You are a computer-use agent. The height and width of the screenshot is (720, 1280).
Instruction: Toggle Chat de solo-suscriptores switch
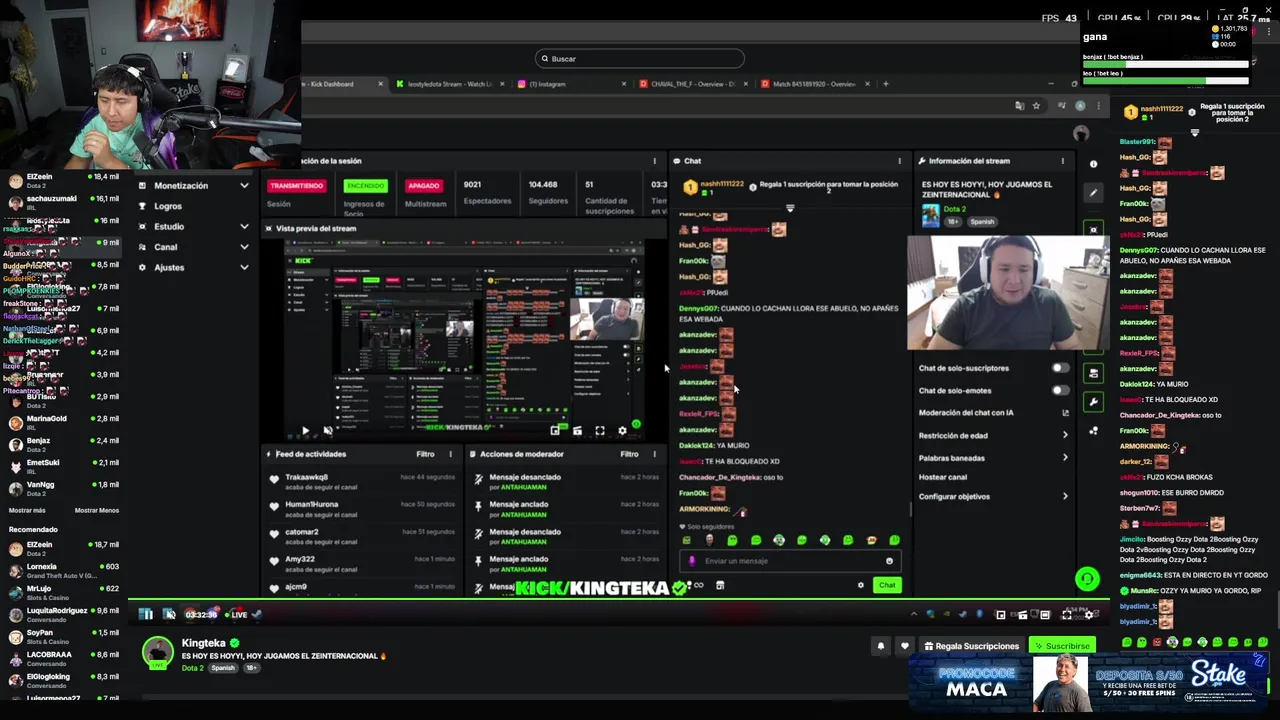(x=1059, y=368)
